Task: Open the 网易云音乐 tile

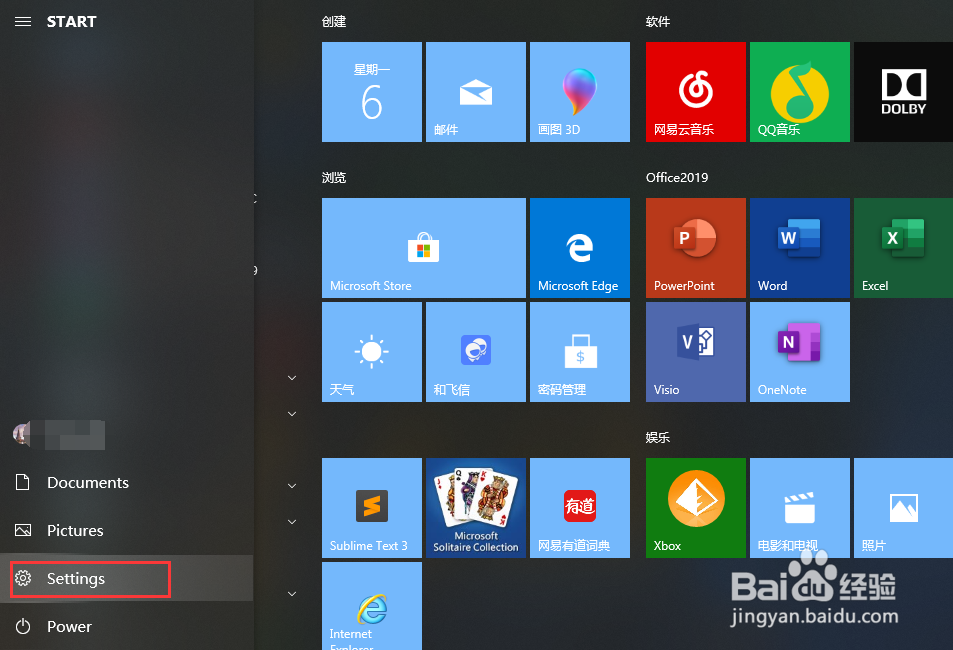Action: pyautogui.click(x=696, y=92)
